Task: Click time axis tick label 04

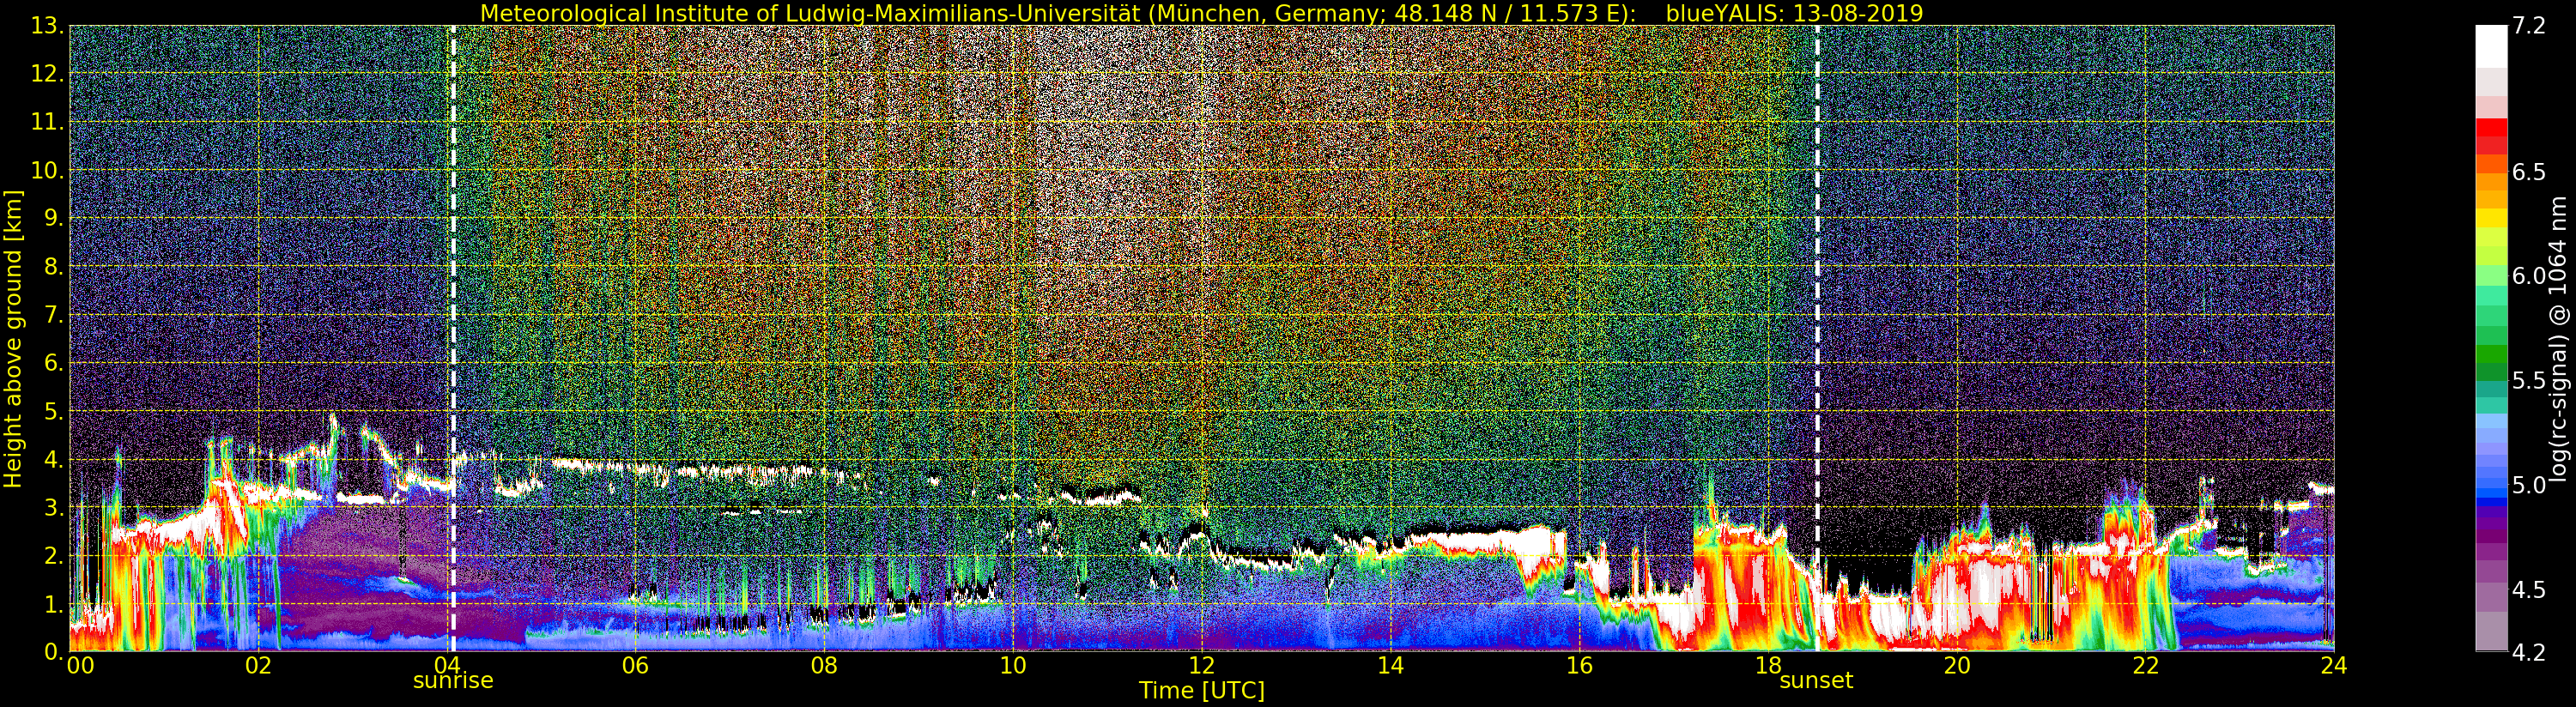Action: click(447, 666)
